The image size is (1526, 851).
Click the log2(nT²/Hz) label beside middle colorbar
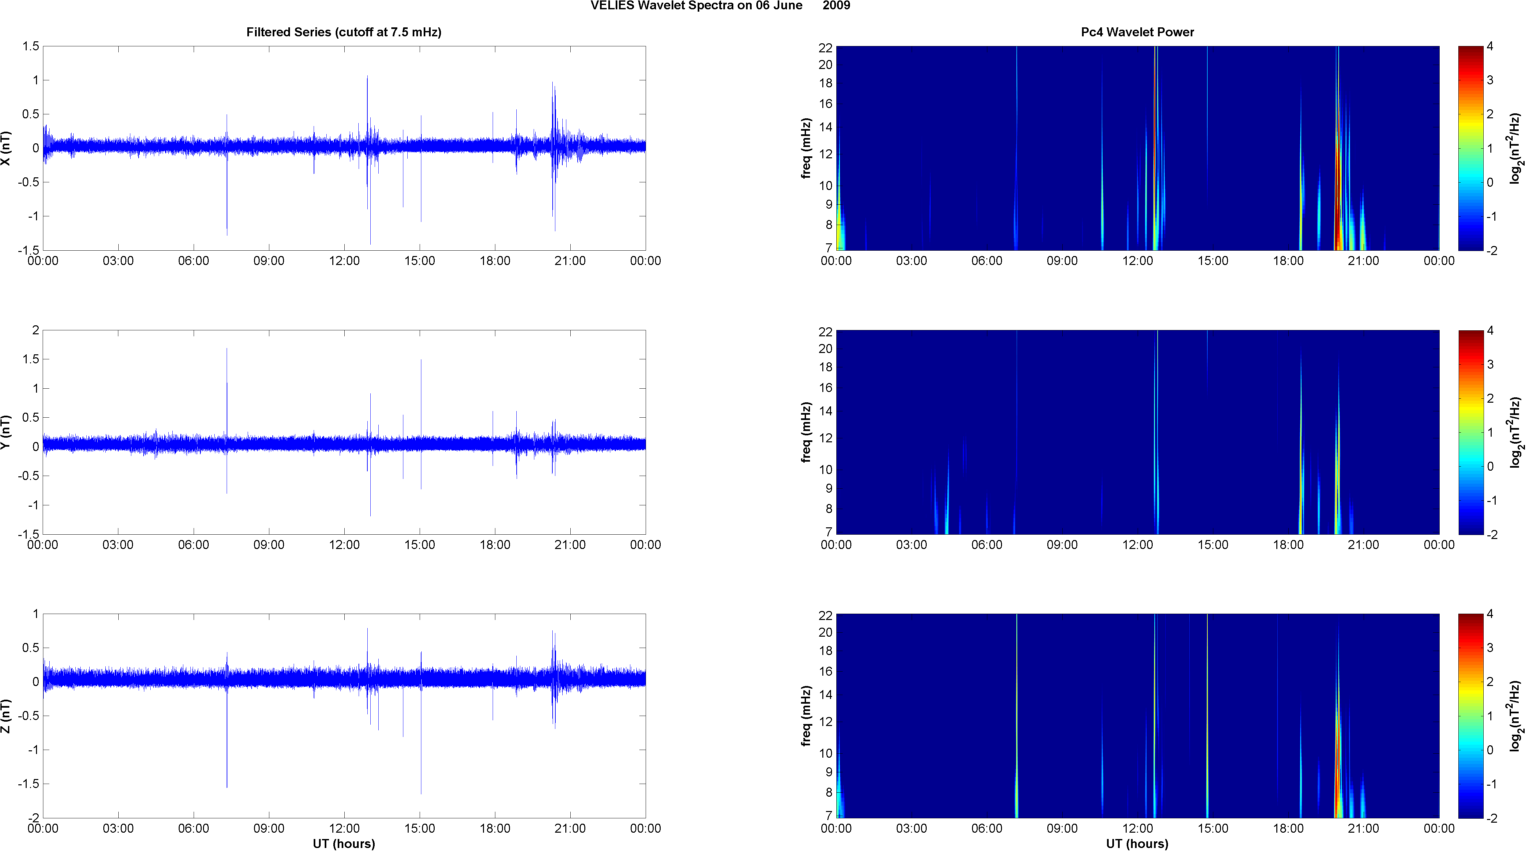[x=1516, y=432]
